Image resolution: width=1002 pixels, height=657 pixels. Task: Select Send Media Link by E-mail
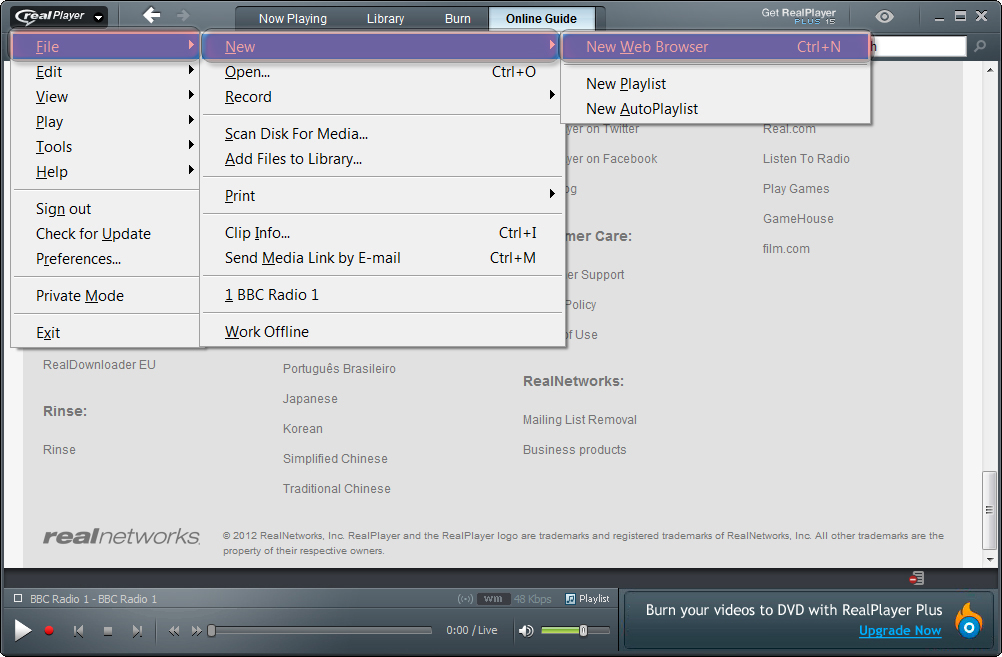click(382, 258)
